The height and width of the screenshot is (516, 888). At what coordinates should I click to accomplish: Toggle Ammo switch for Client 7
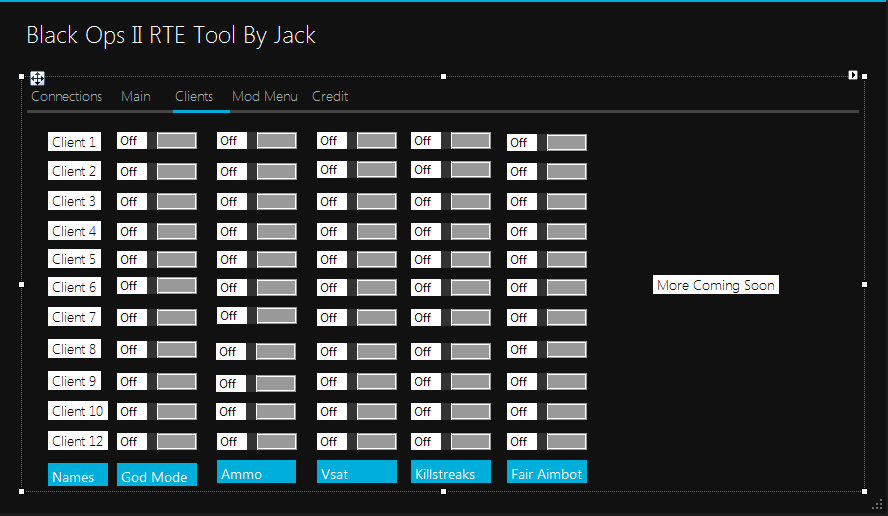tap(257, 315)
